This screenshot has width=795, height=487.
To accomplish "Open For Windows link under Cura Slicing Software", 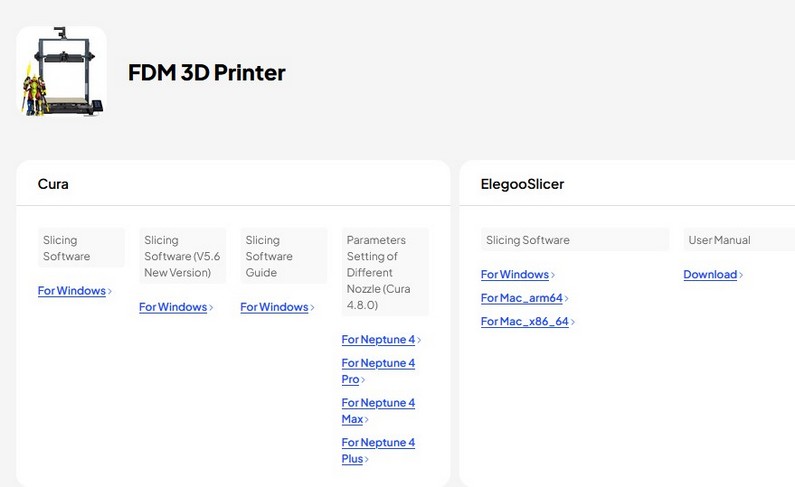I will tap(71, 291).
